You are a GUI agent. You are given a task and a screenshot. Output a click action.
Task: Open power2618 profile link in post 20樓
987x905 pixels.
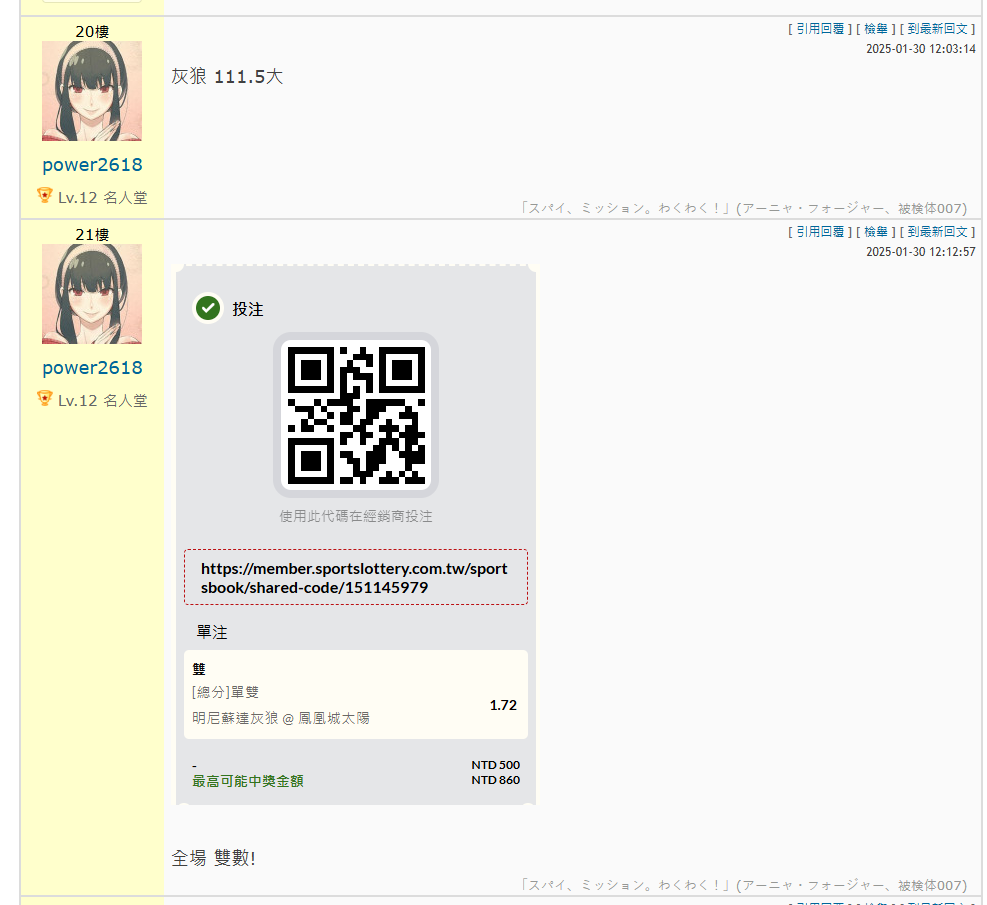tap(93, 165)
